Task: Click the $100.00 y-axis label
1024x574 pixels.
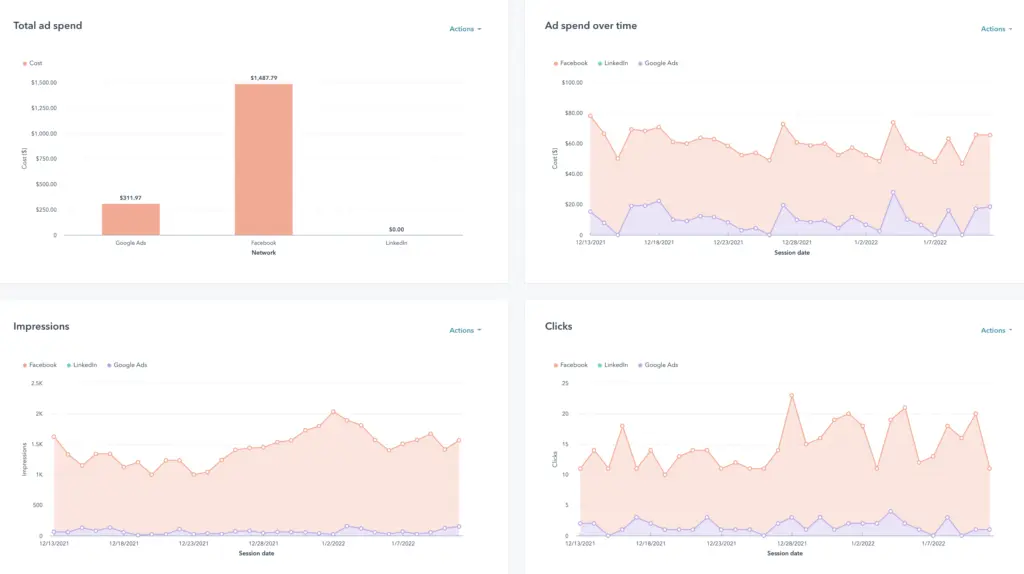Action: click(572, 83)
